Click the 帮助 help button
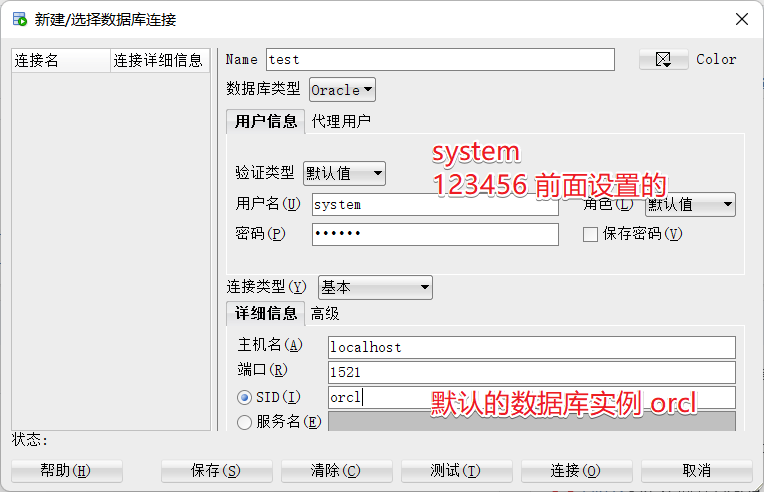Image resolution: width=764 pixels, height=492 pixels. click(66, 471)
